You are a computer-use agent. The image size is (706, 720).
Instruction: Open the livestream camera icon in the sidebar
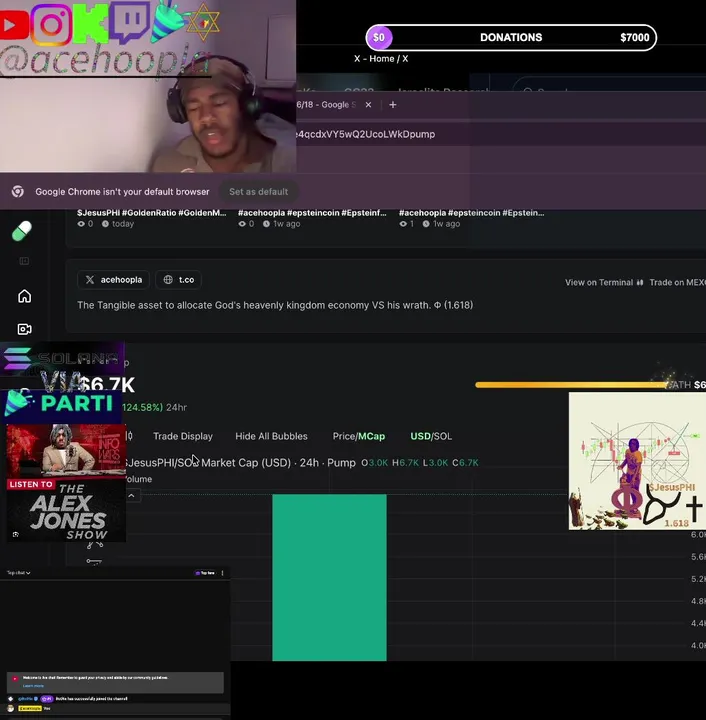click(x=24, y=329)
